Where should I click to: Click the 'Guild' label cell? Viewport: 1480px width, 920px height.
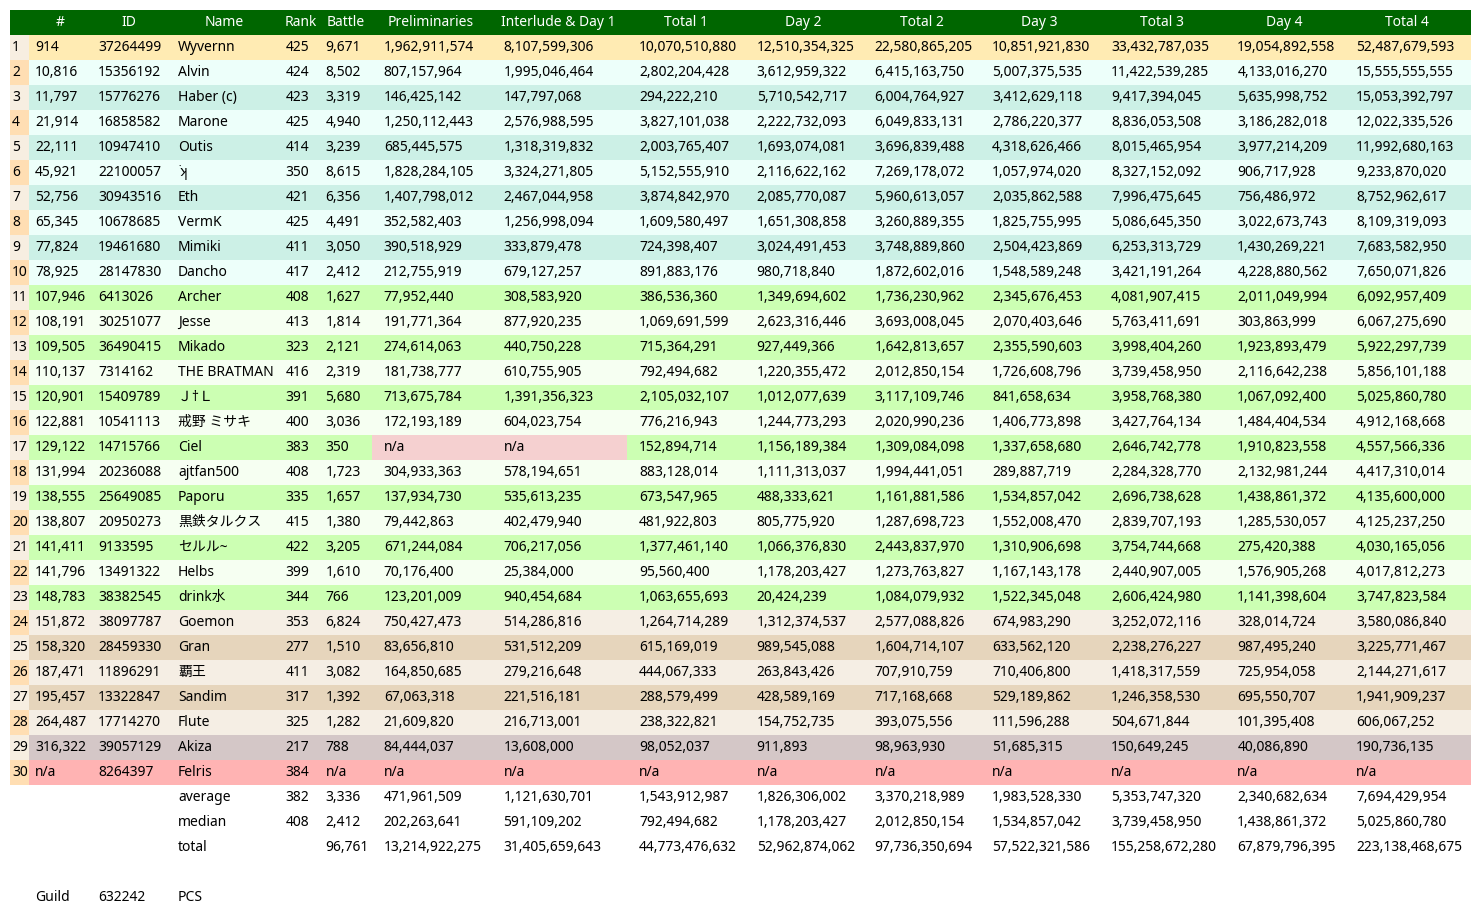[53, 896]
